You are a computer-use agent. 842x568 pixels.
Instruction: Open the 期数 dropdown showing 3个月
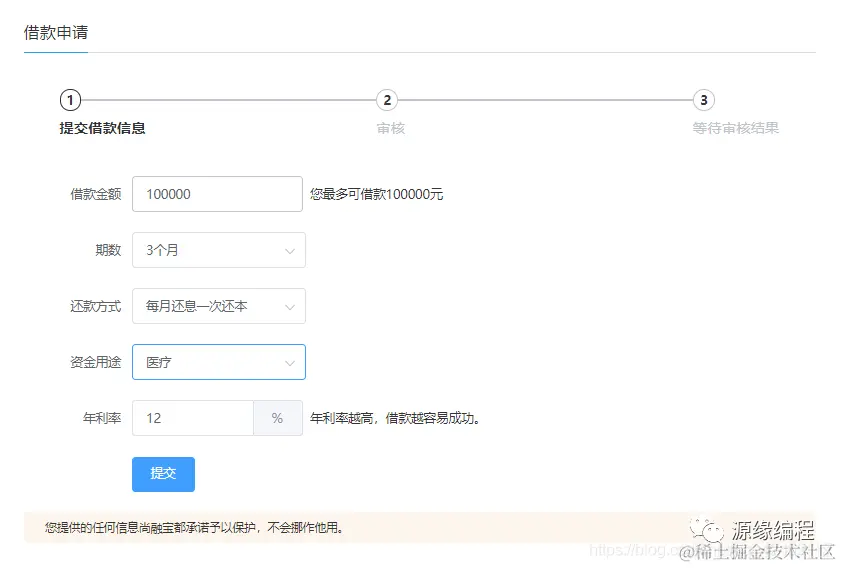(x=219, y=250)
